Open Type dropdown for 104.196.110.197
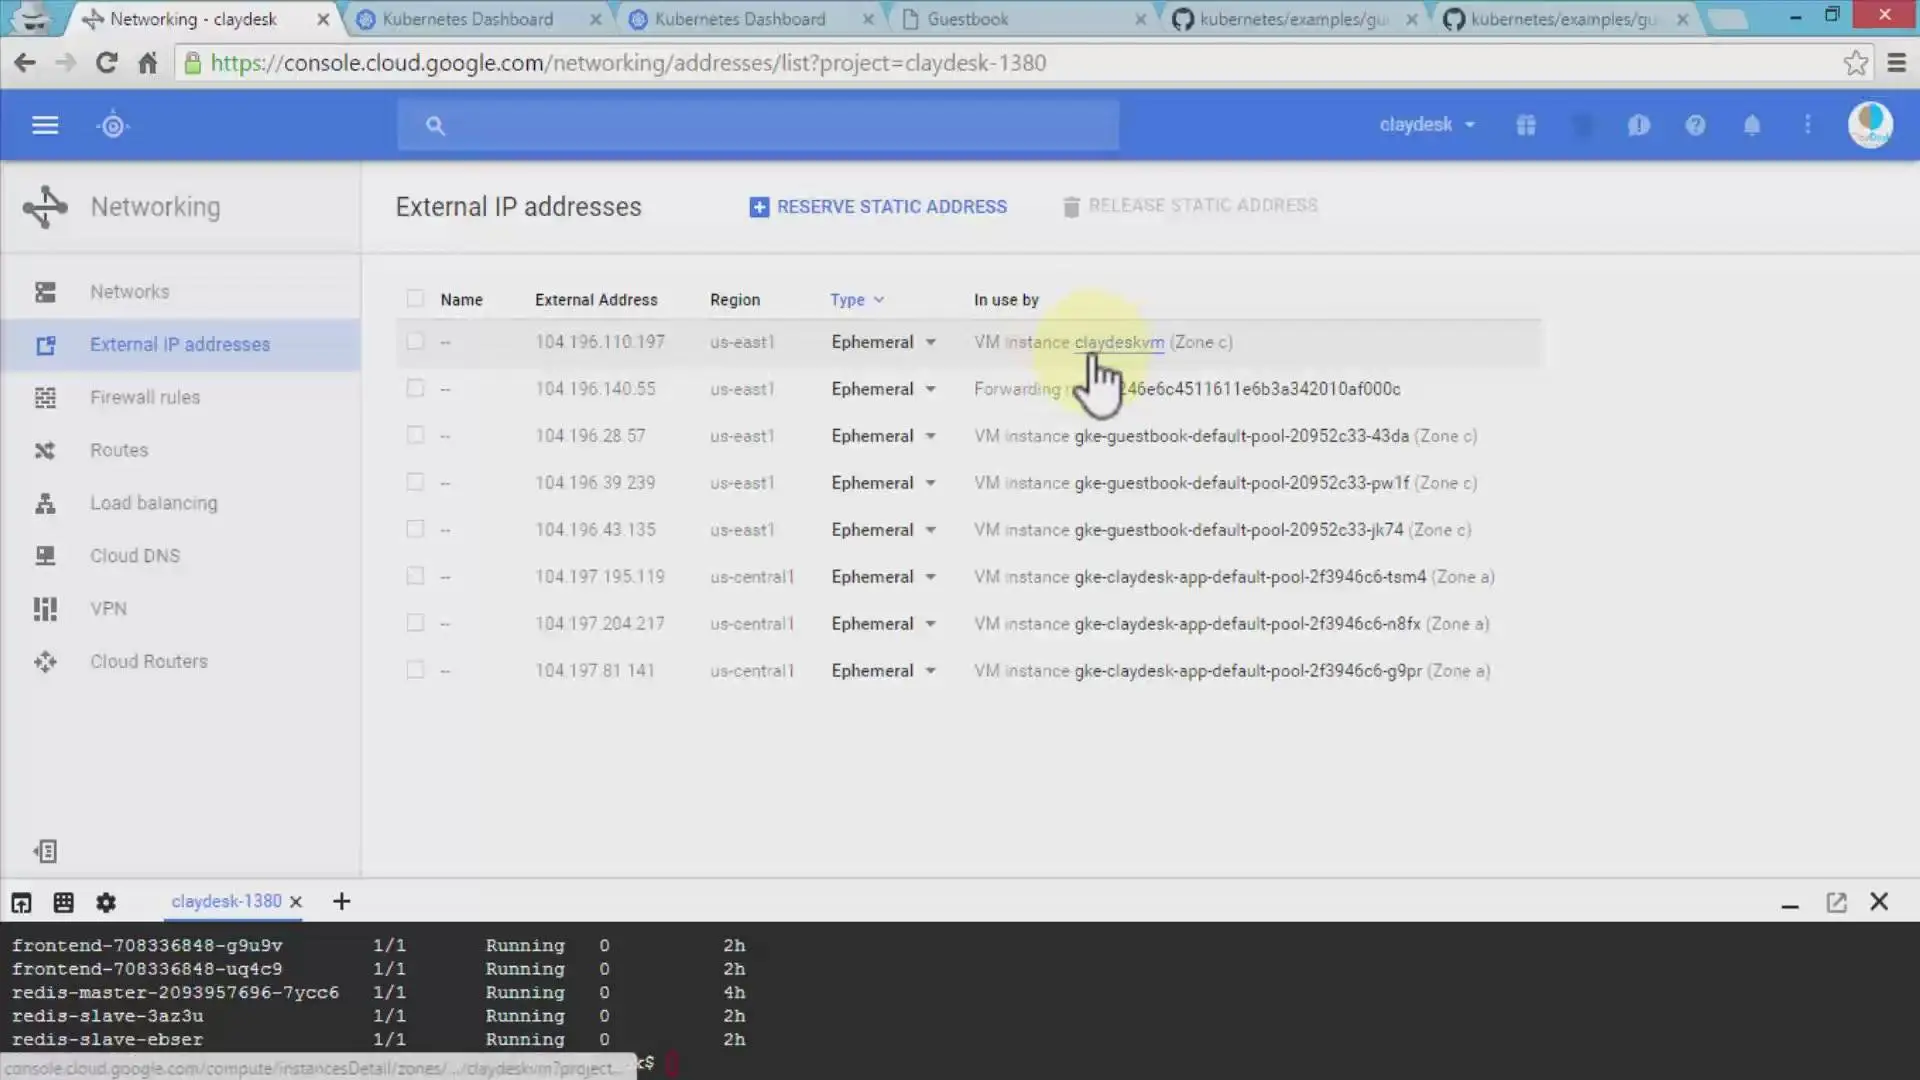The image size is (1920, 1080). click(883, 342)
